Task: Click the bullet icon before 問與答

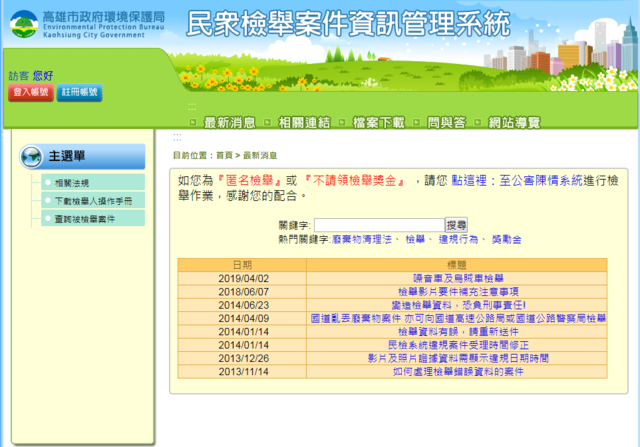Action: pos(416,122)
